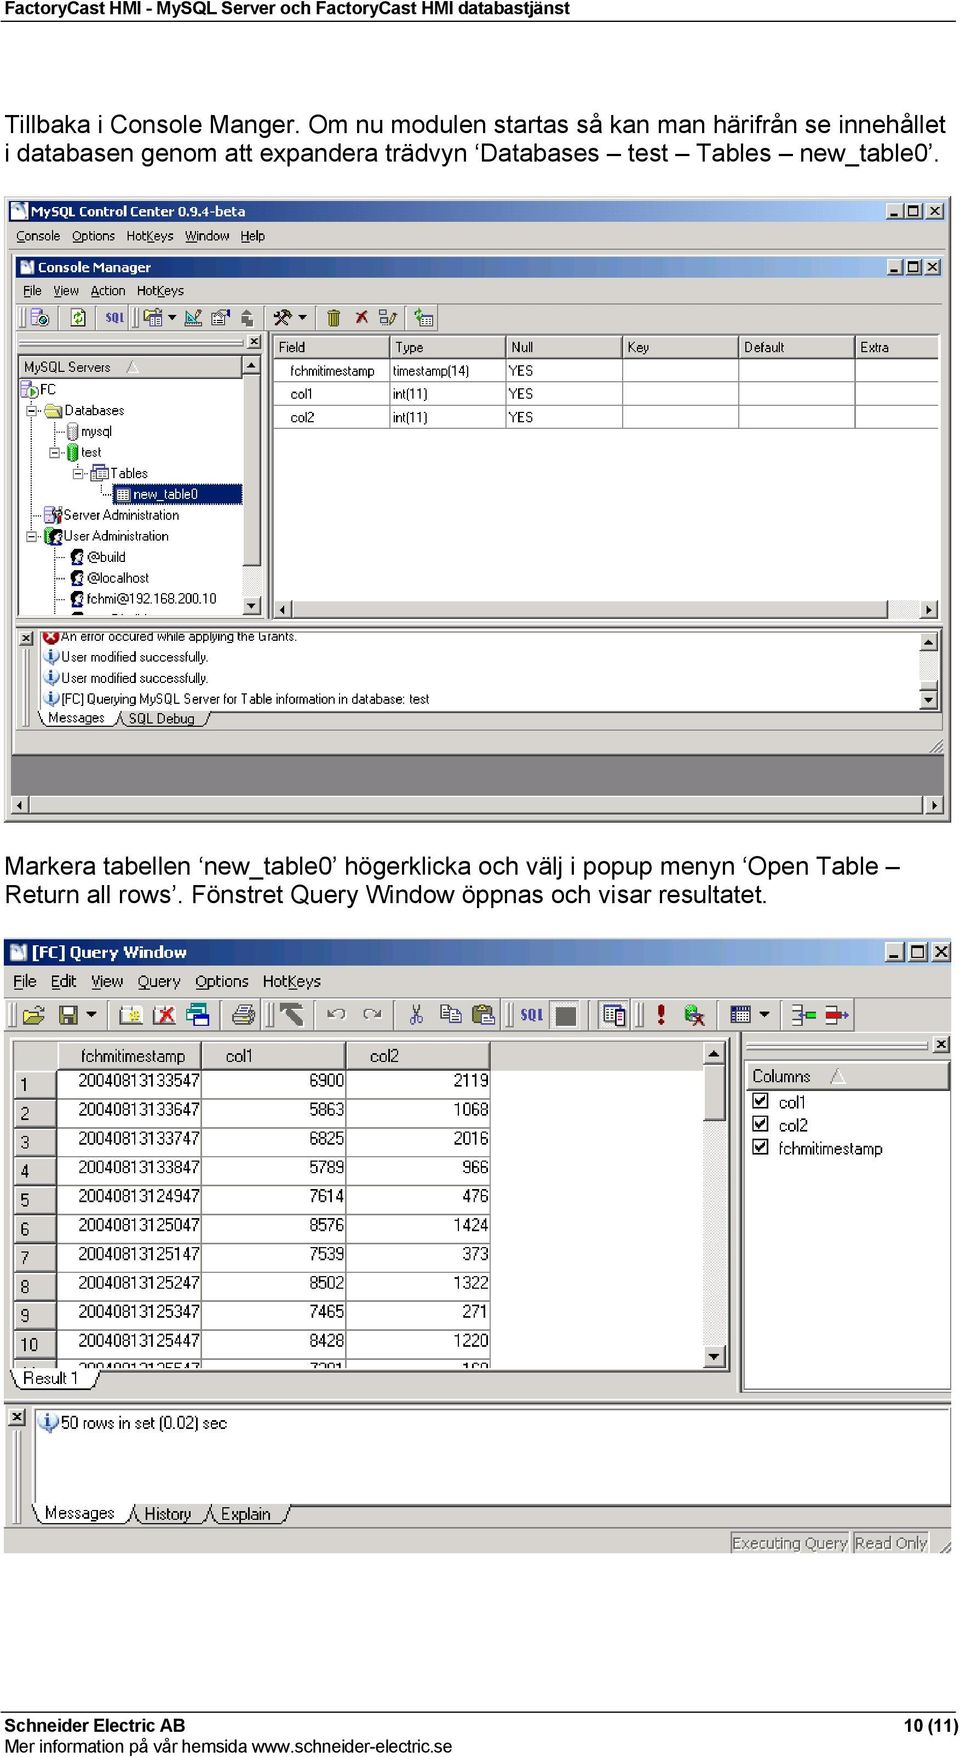Click result grid vertical scrollbar down arrow
This screenshot has width=960, height=1757.
714,1357
